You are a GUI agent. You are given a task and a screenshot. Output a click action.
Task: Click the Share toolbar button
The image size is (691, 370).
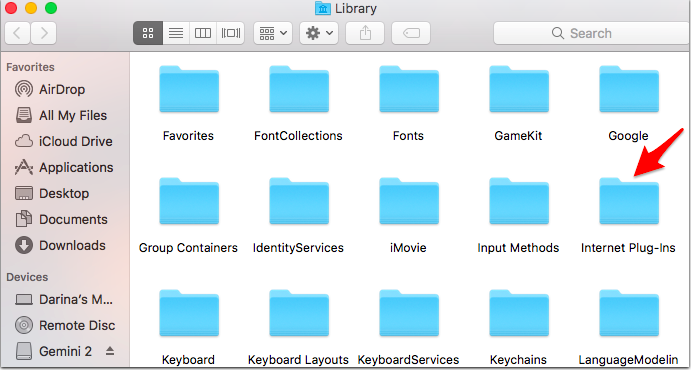tap(365, 33)
